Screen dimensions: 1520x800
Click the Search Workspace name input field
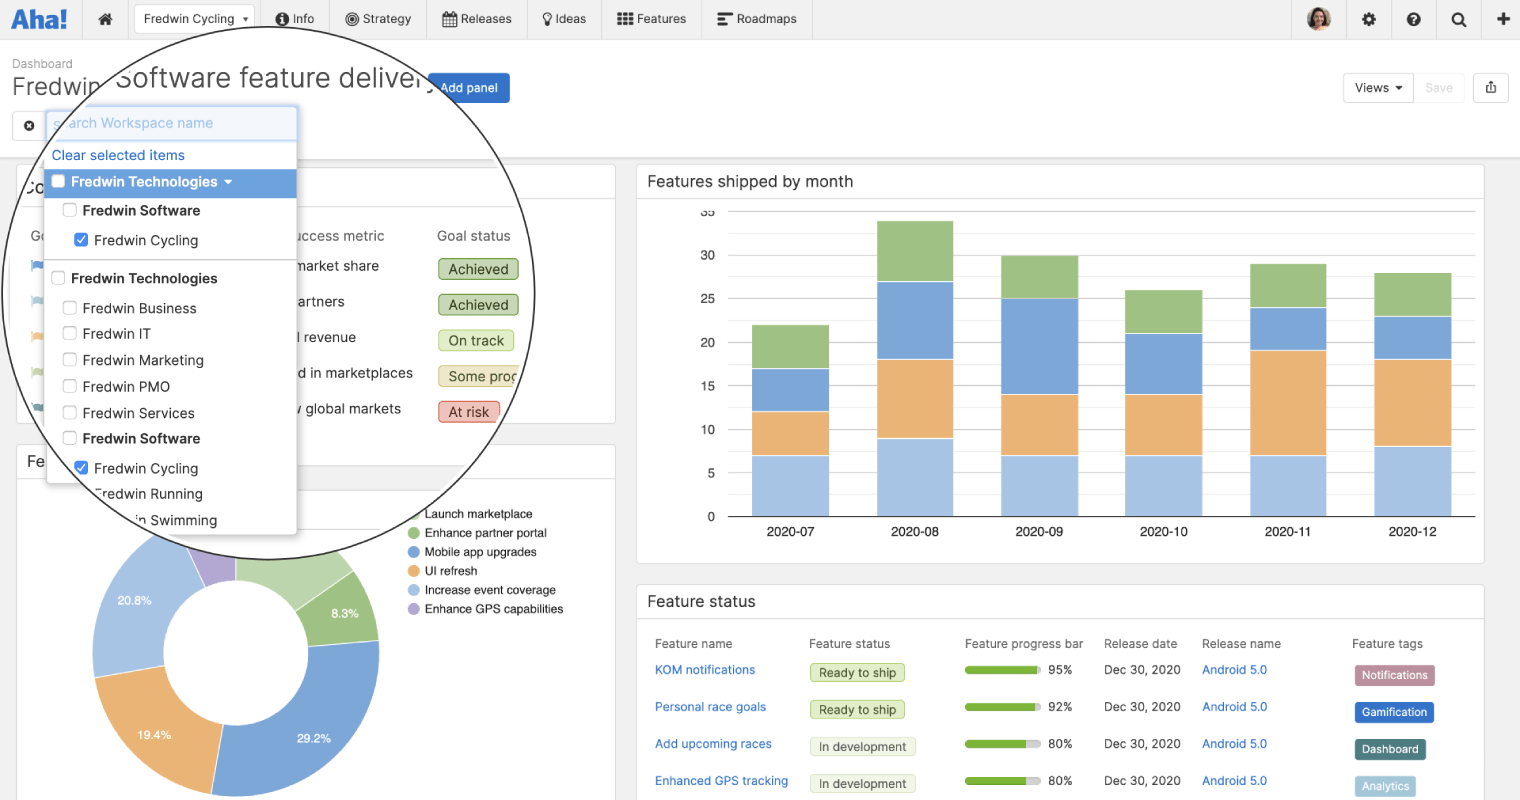tap(172, 123)
